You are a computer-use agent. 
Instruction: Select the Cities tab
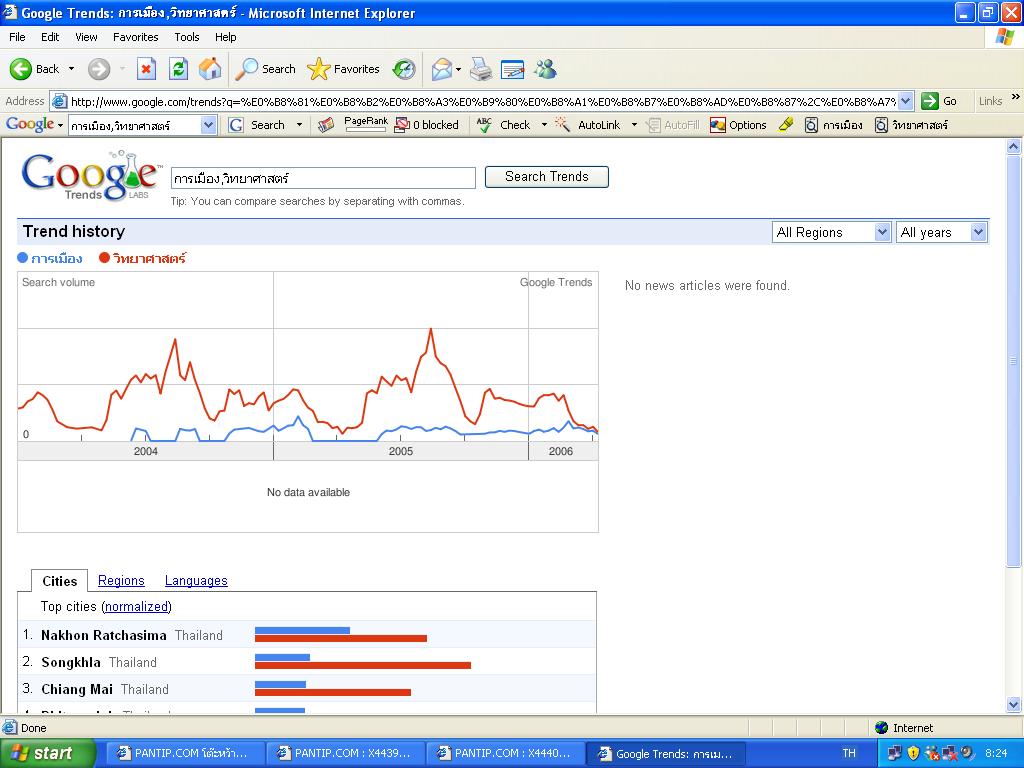(59, 581)
